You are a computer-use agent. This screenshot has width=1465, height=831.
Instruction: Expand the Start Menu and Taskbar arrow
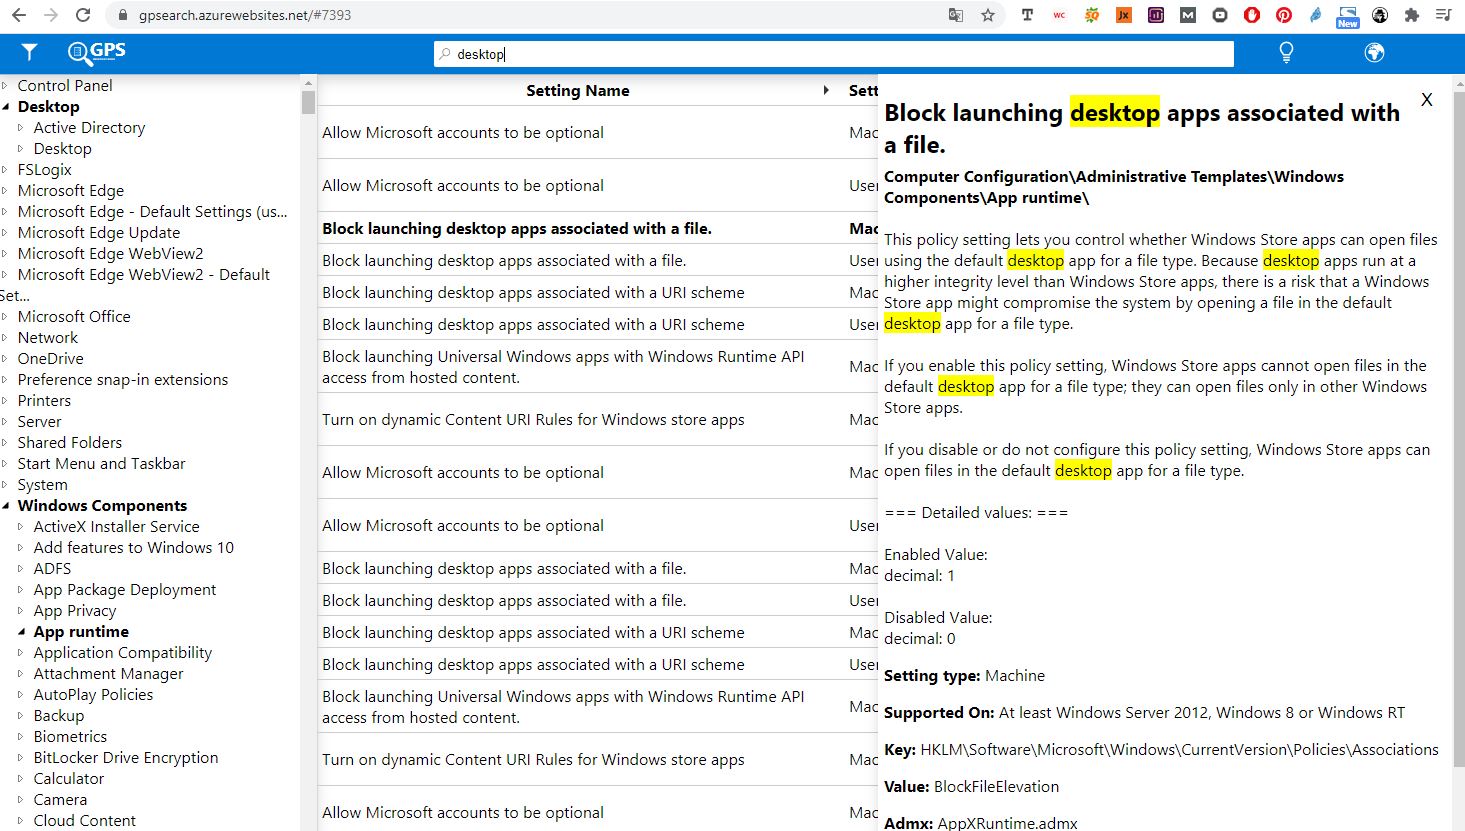[x=5, y=464]
